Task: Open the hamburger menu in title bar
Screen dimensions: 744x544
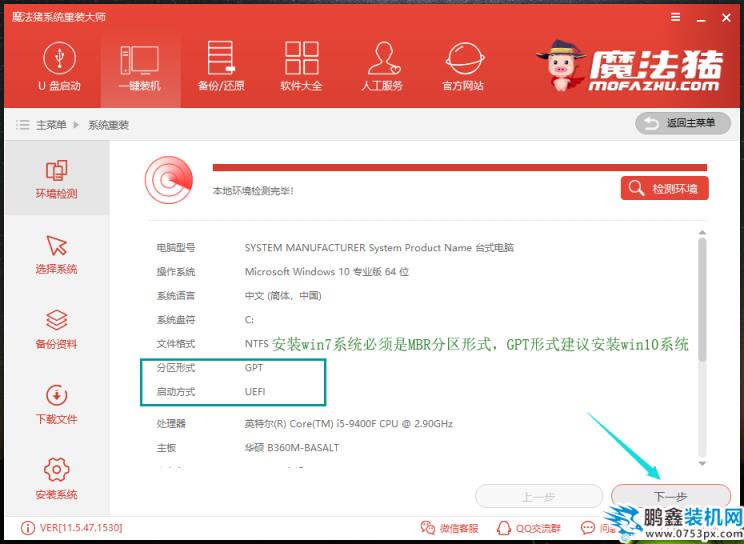Action: (x=676, y=18)
